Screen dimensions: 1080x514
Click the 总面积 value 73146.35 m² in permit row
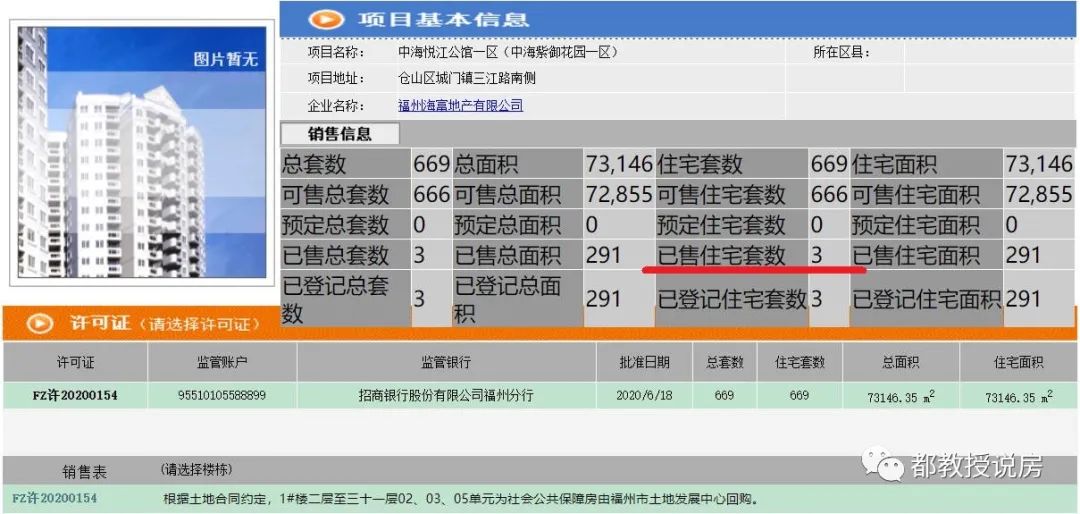click(x=900, y=396)
